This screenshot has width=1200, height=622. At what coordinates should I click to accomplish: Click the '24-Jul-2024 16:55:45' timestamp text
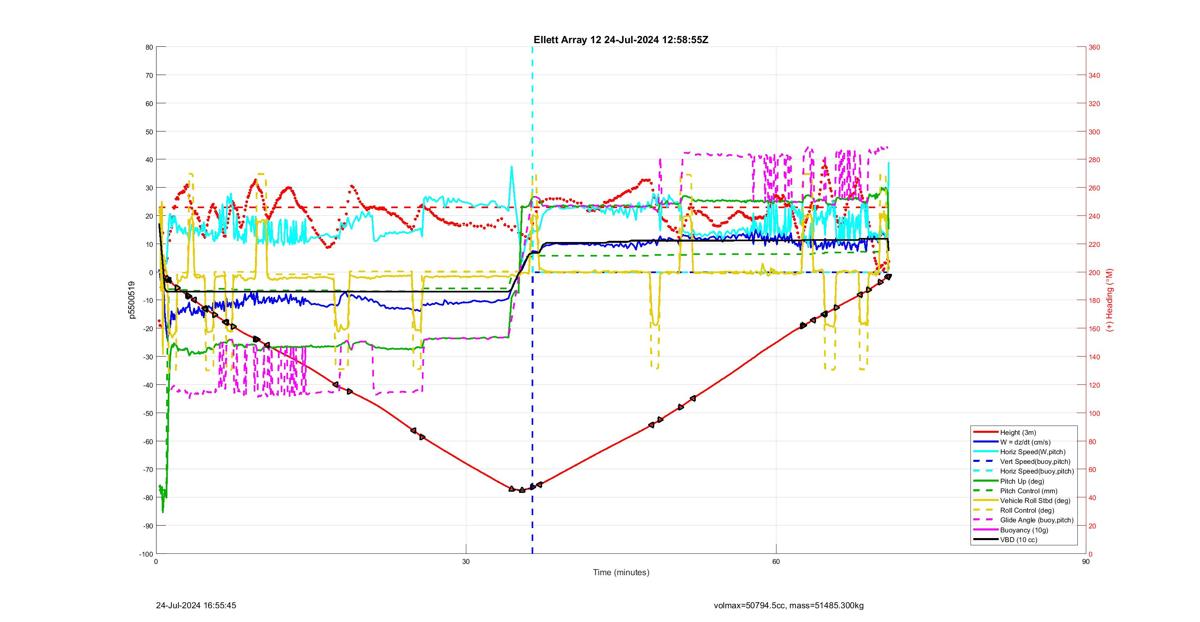pyautogui.click(x=196, y=605)
